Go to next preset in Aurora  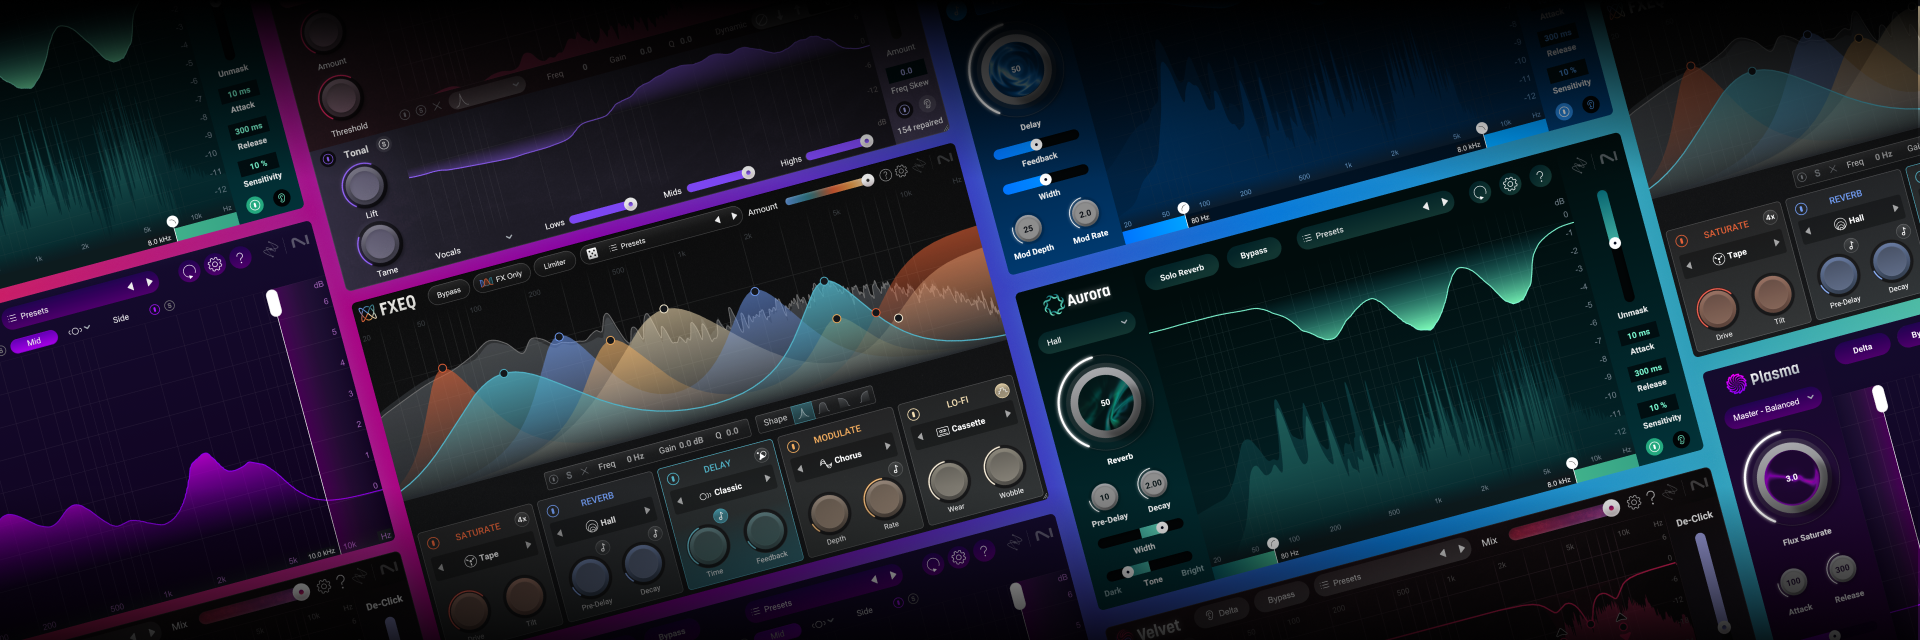[1444, 202]
